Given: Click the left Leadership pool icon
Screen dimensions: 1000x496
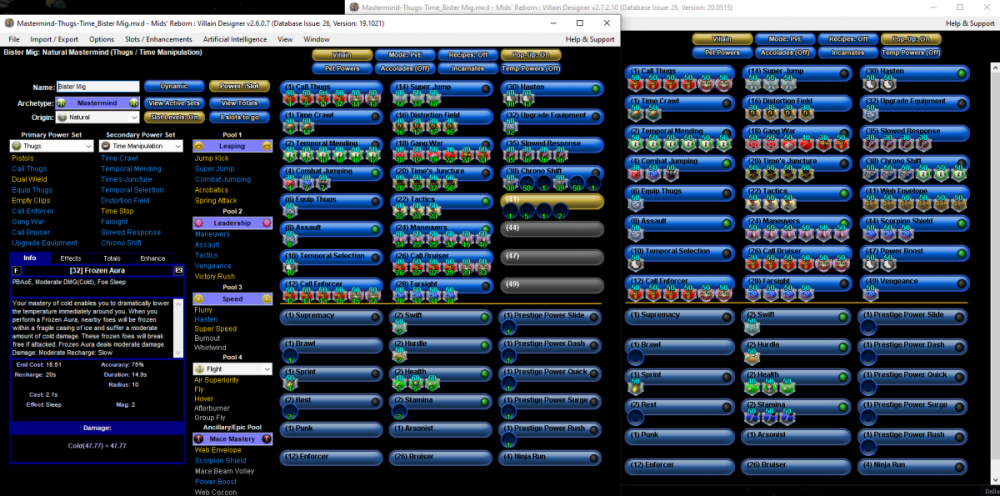Looking at the screenshot, I should coord(198,223).
